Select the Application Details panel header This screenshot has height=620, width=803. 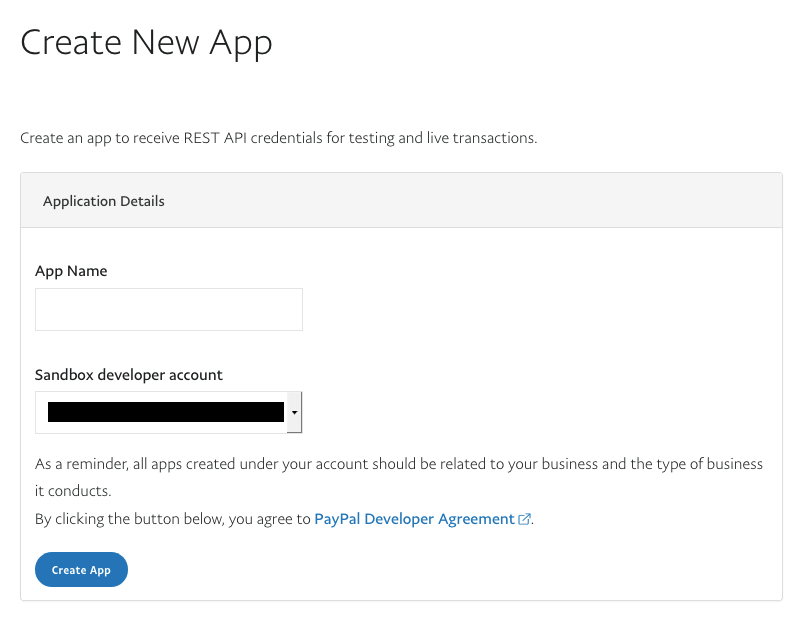click(401, 201)
